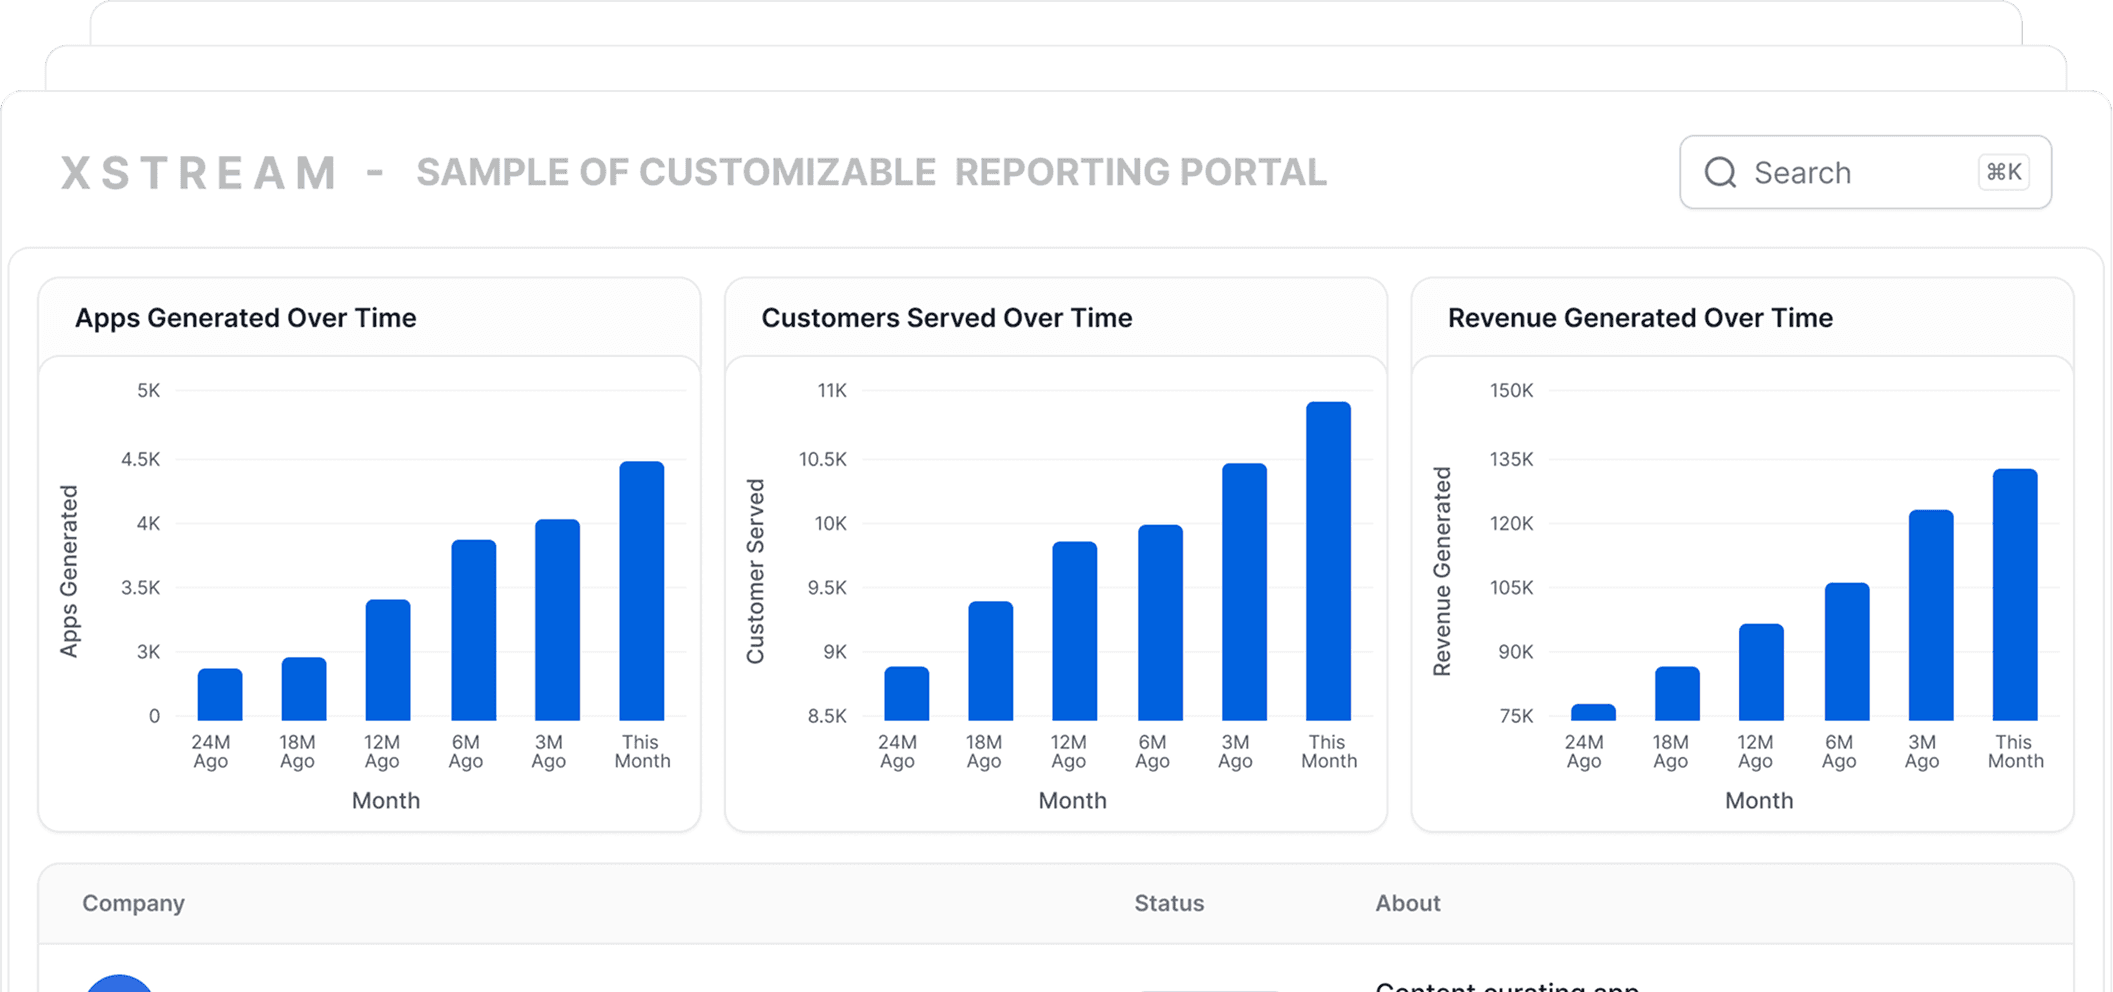Click the 3M Ago bar in Customers Served chart
2113x992 pixels.
pos(1245,592)
